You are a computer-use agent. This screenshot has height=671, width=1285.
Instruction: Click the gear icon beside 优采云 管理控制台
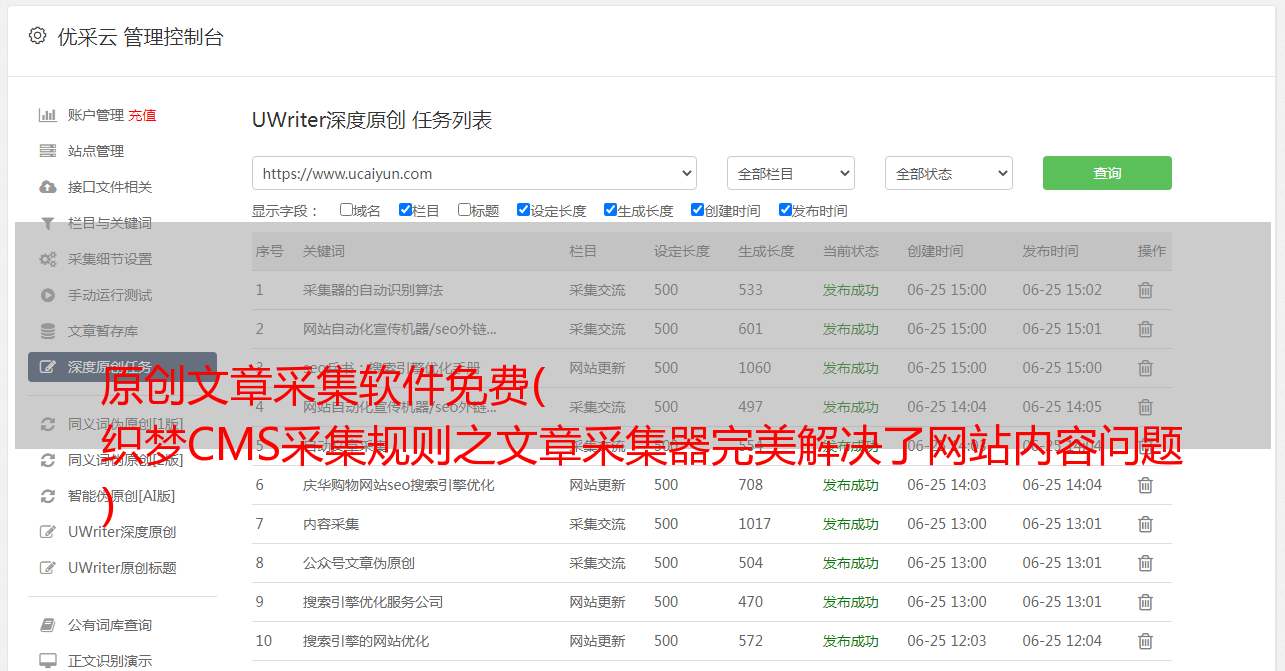point(37,36)
